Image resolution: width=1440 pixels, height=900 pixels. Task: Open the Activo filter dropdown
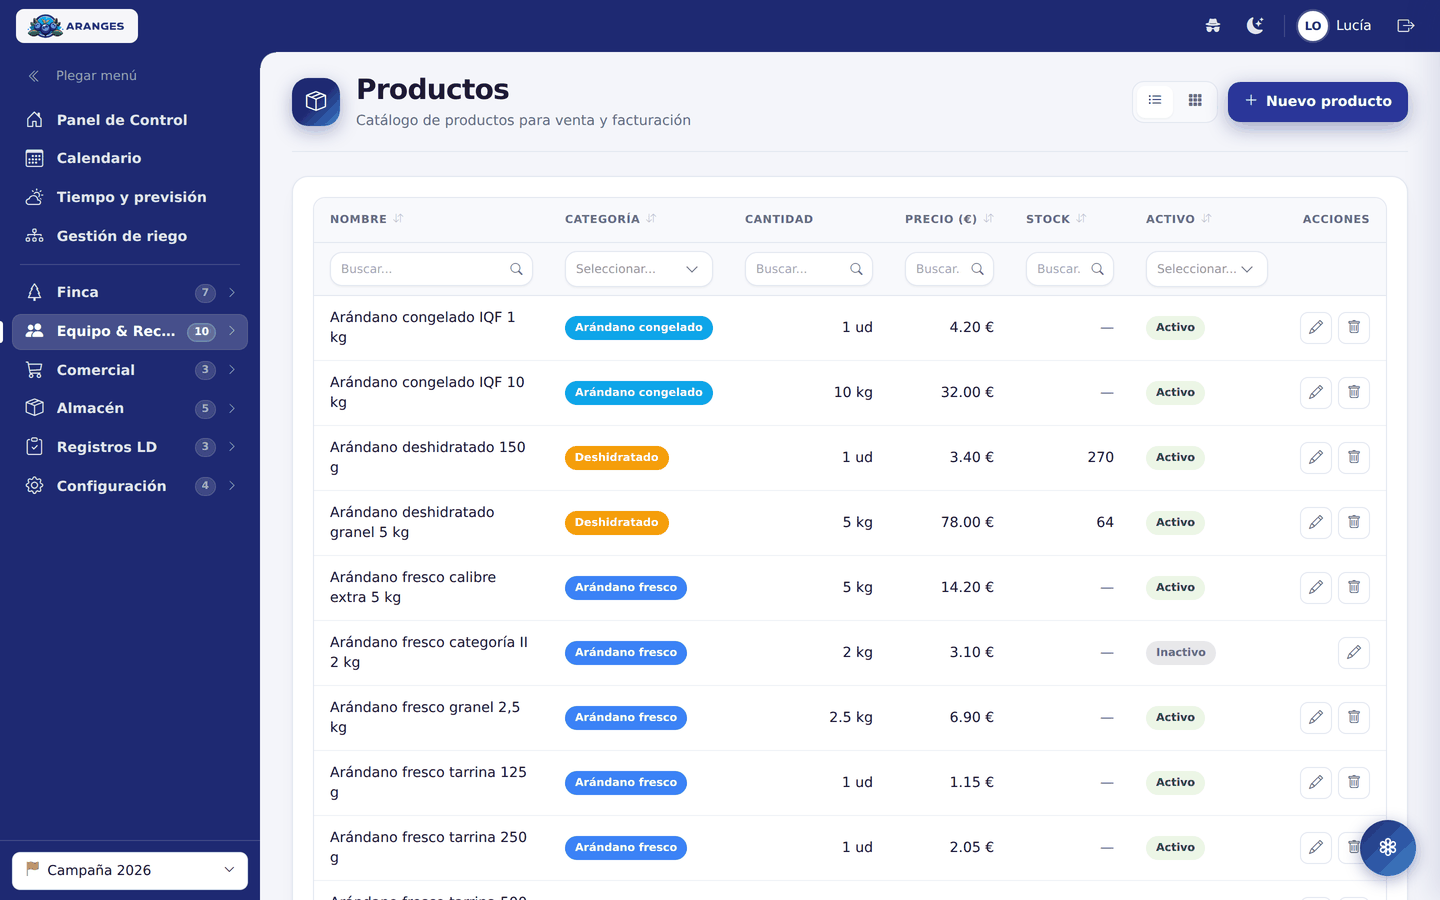pyautogui.click(x=1207, y=269)
